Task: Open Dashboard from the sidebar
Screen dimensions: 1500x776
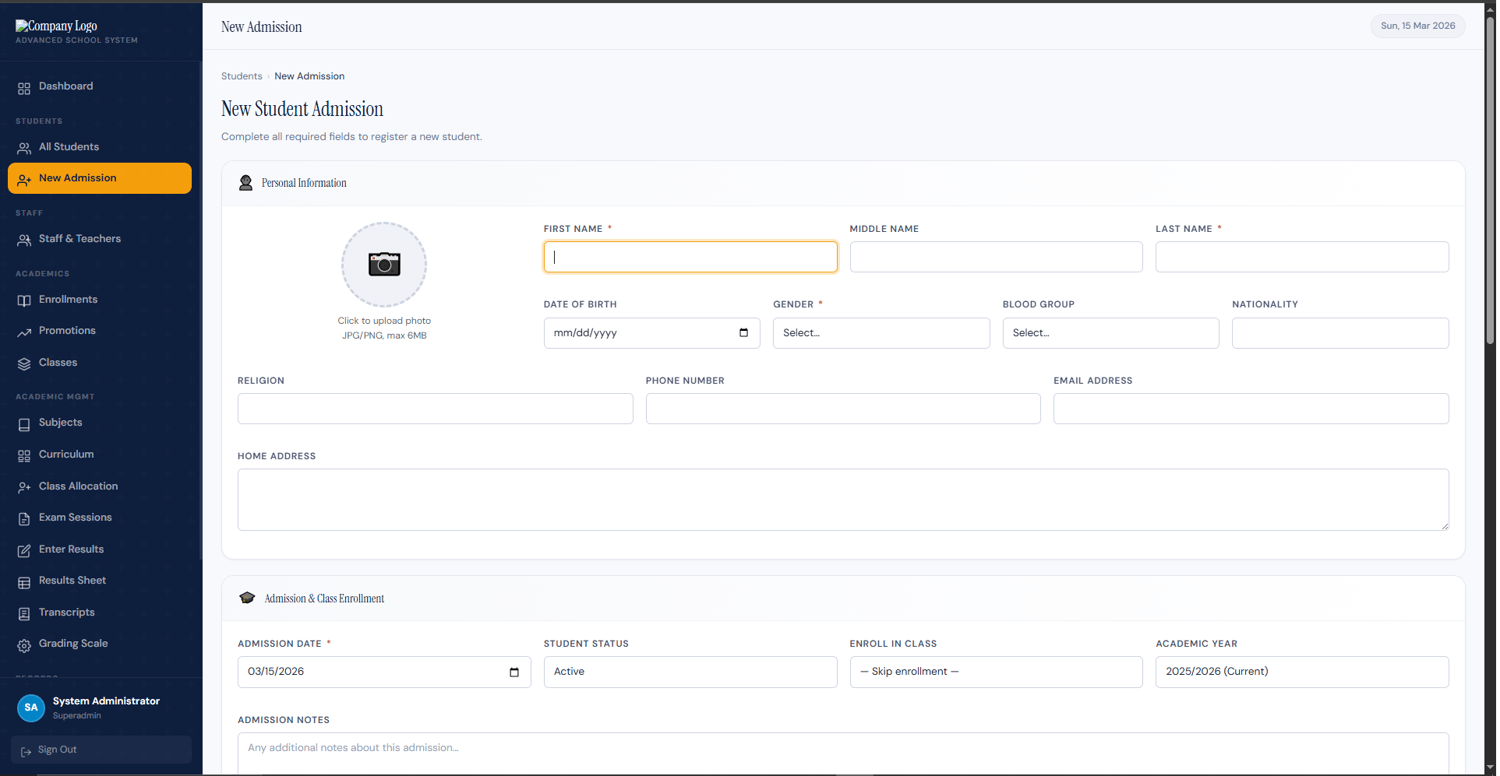Action: (x=100, y=87)
